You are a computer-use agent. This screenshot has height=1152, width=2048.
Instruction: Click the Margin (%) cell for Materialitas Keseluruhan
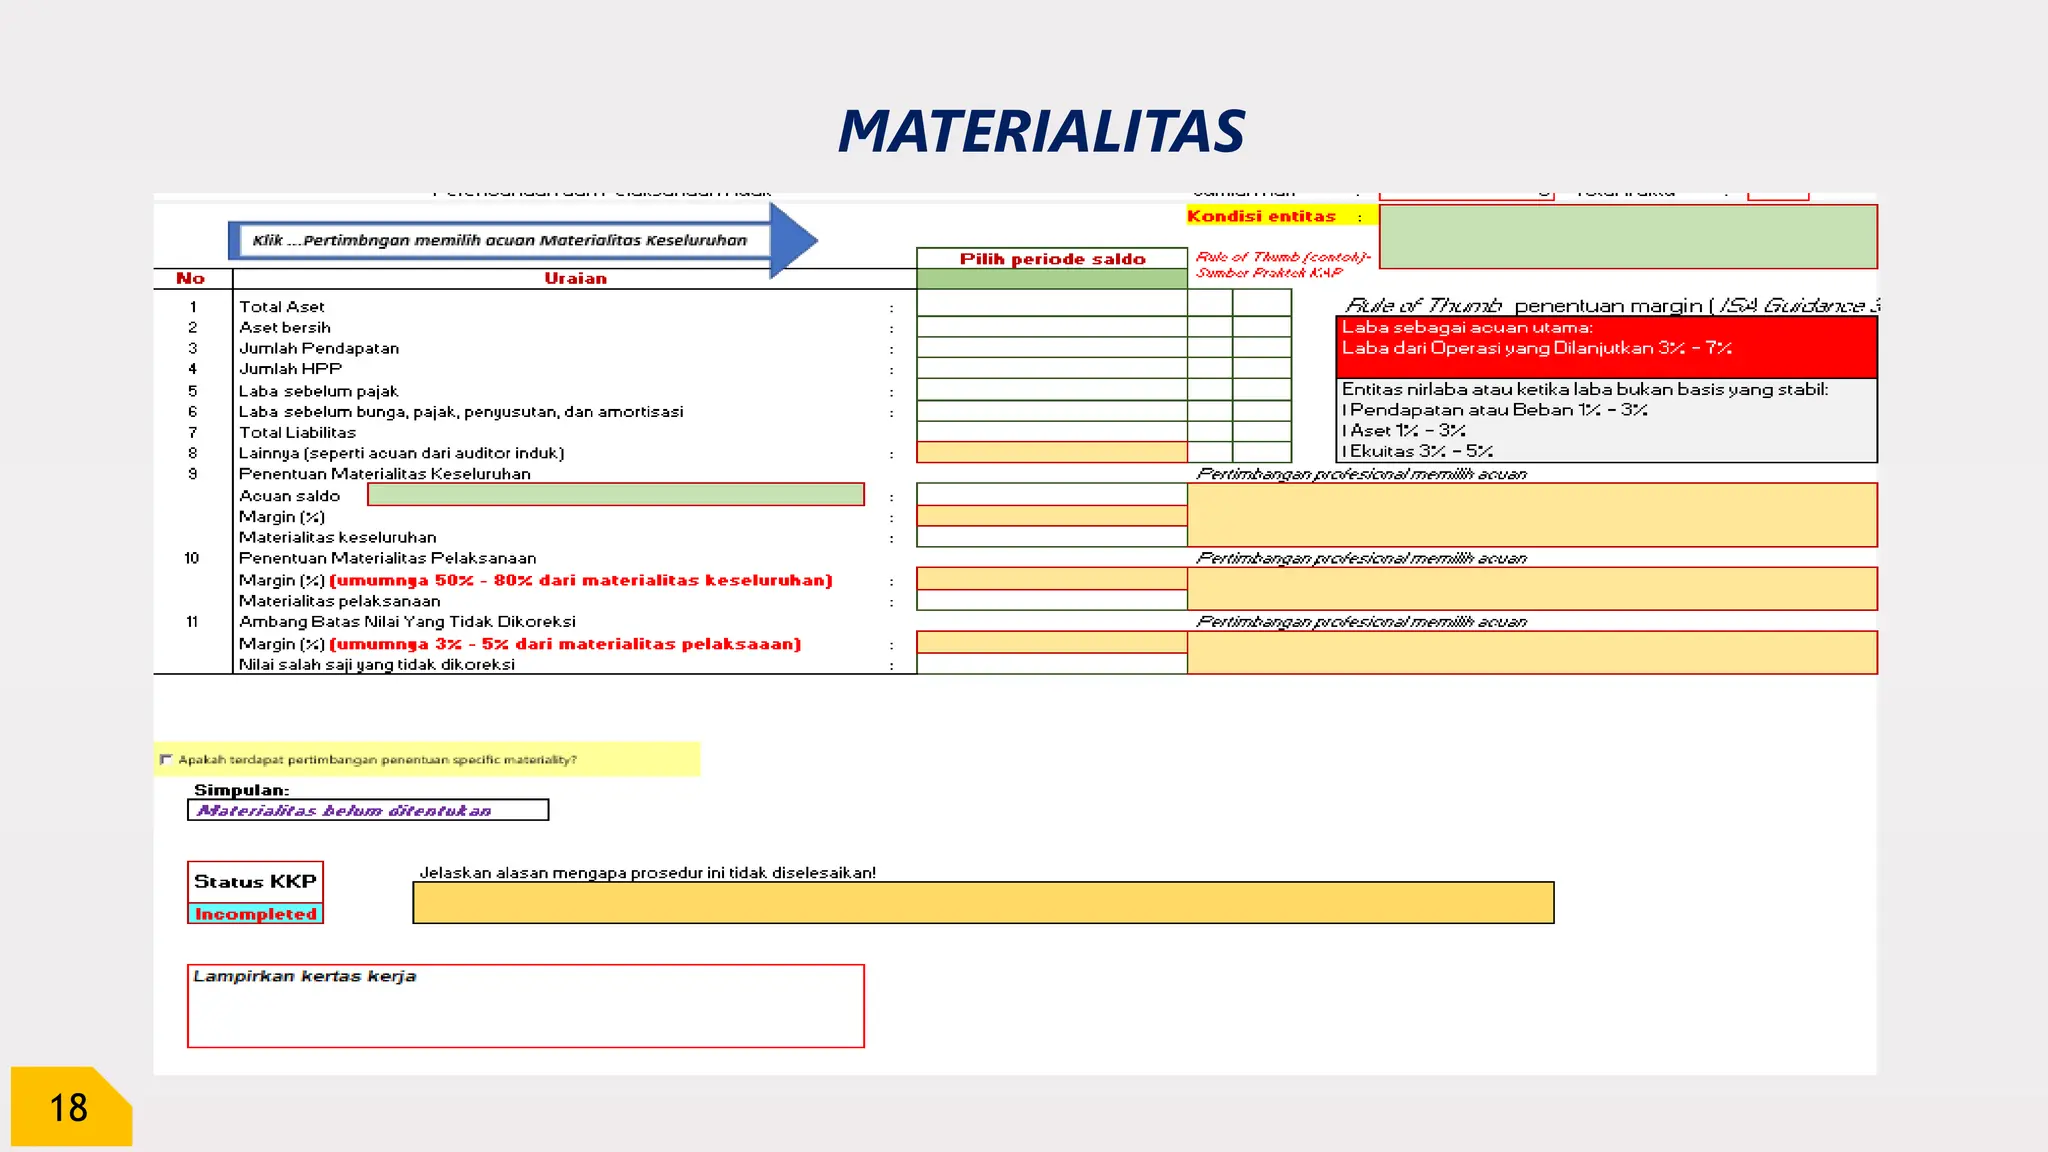[1051, 516]
